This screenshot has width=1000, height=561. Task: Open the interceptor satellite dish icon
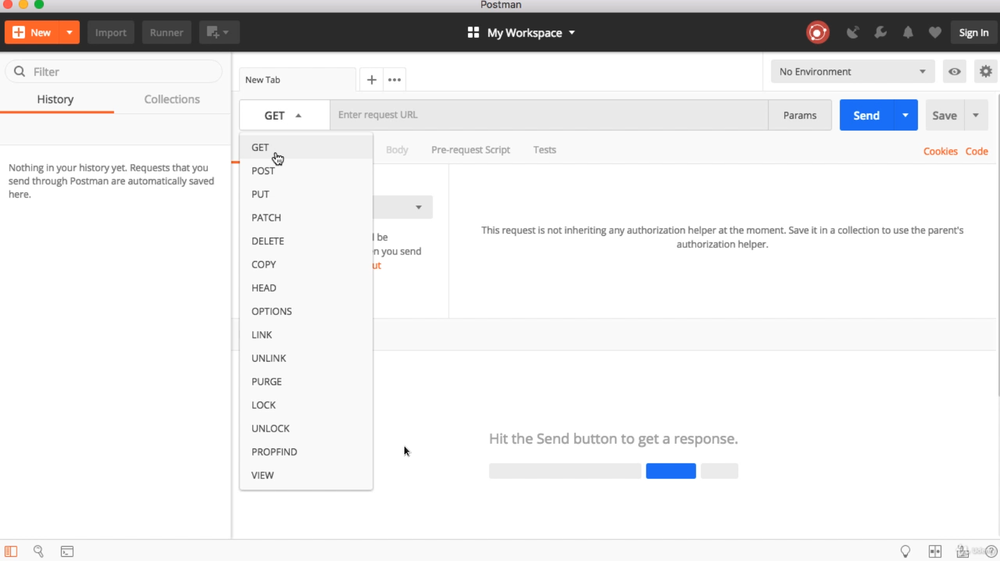pyautogui.click(x=853, y=33)
